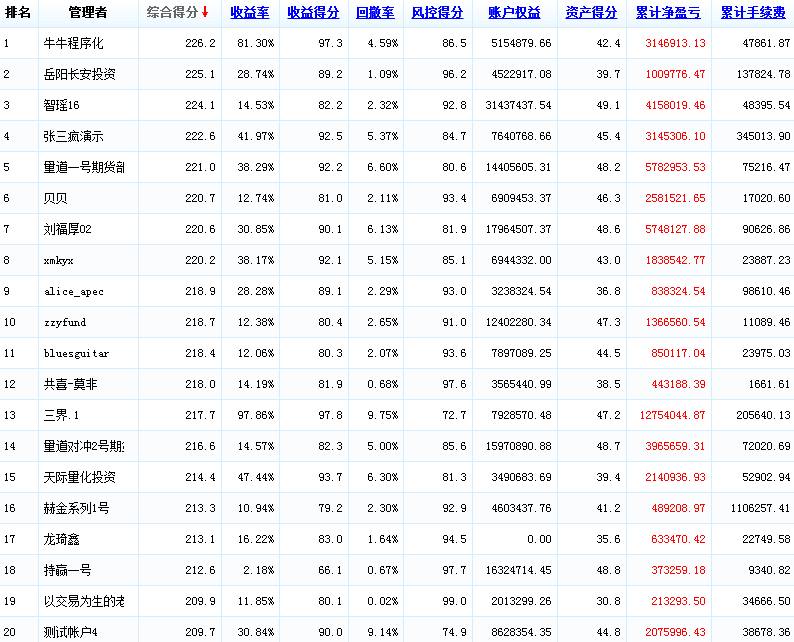Viewport: 794px width, 642px height.
Task: Open the 岳阳长安投资 manager entry
Action: (79, 75)
